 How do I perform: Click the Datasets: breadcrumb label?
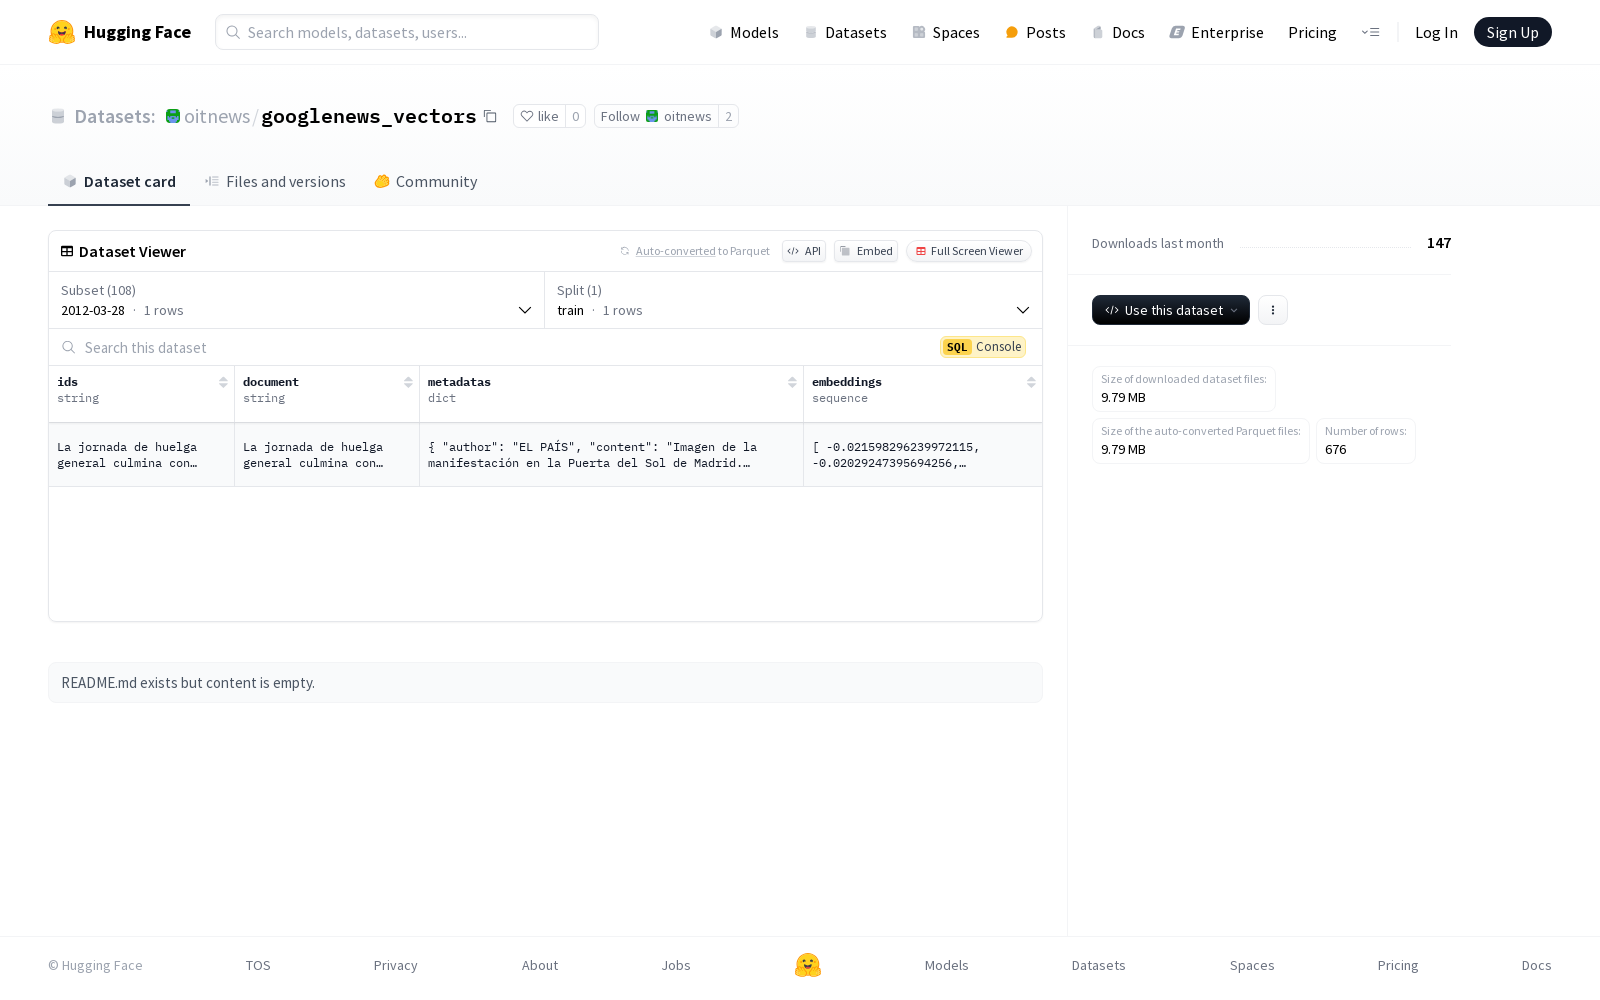point(115,116)
